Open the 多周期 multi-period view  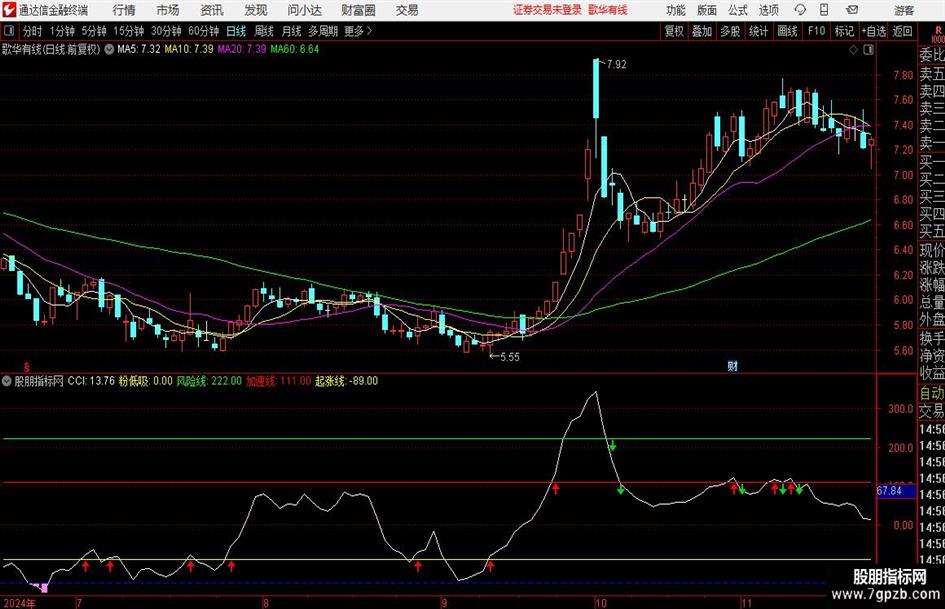323,31
